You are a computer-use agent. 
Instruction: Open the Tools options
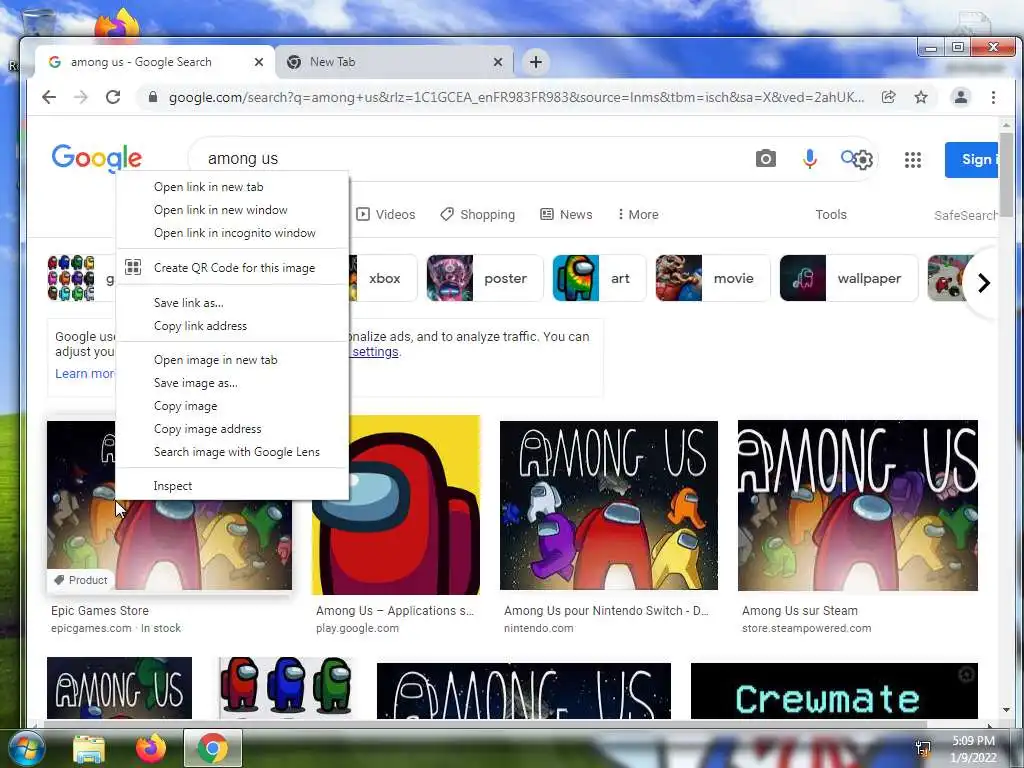831,215
